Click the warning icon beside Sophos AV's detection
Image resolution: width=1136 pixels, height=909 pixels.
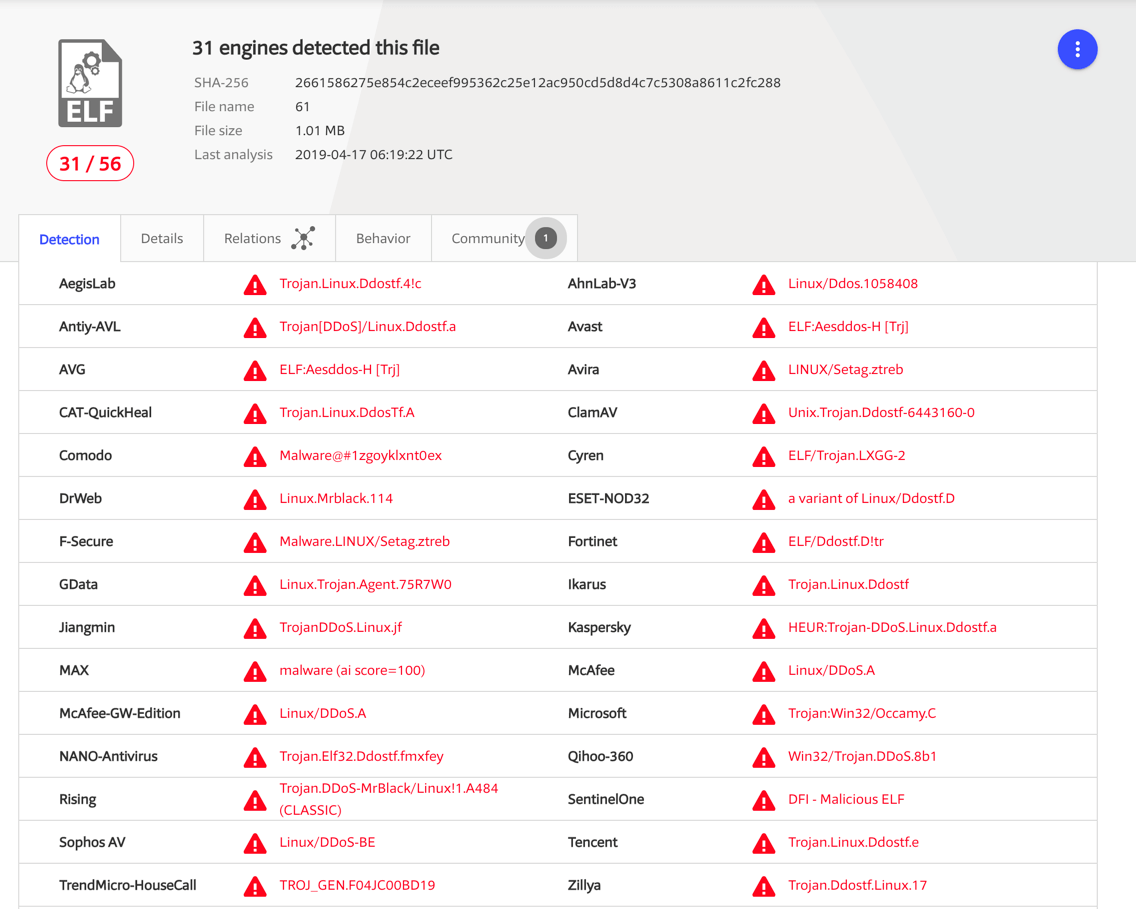[254, 843]
